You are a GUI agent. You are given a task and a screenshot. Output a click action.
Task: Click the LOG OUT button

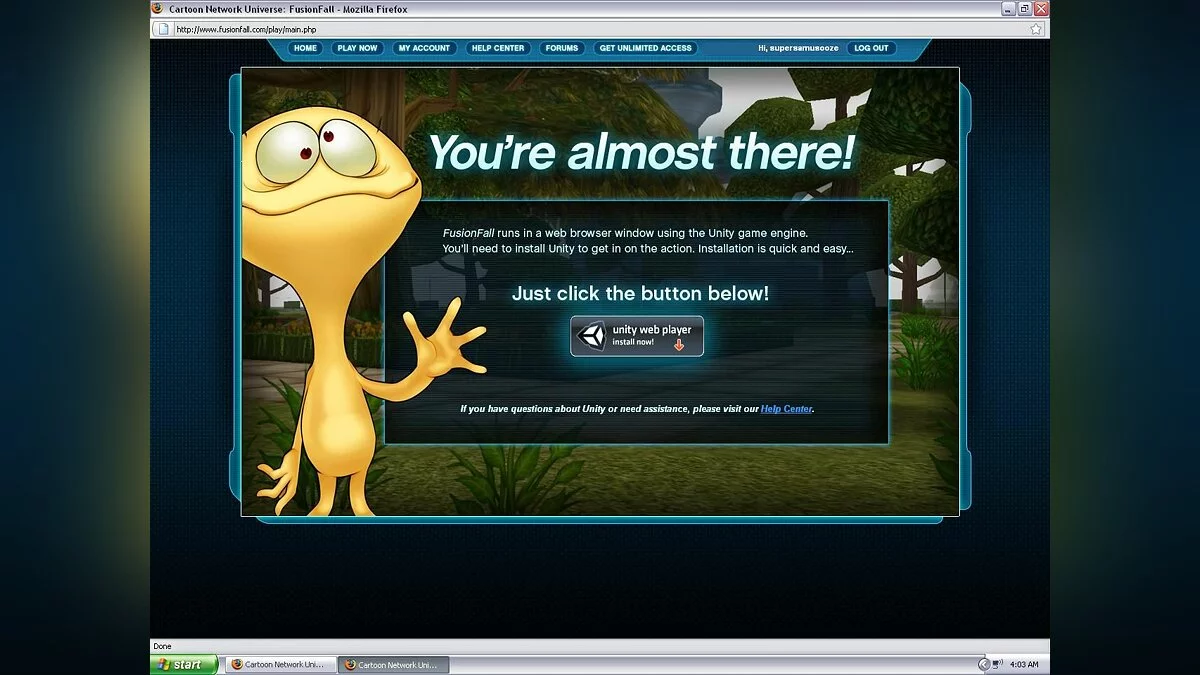click(871, 48)
